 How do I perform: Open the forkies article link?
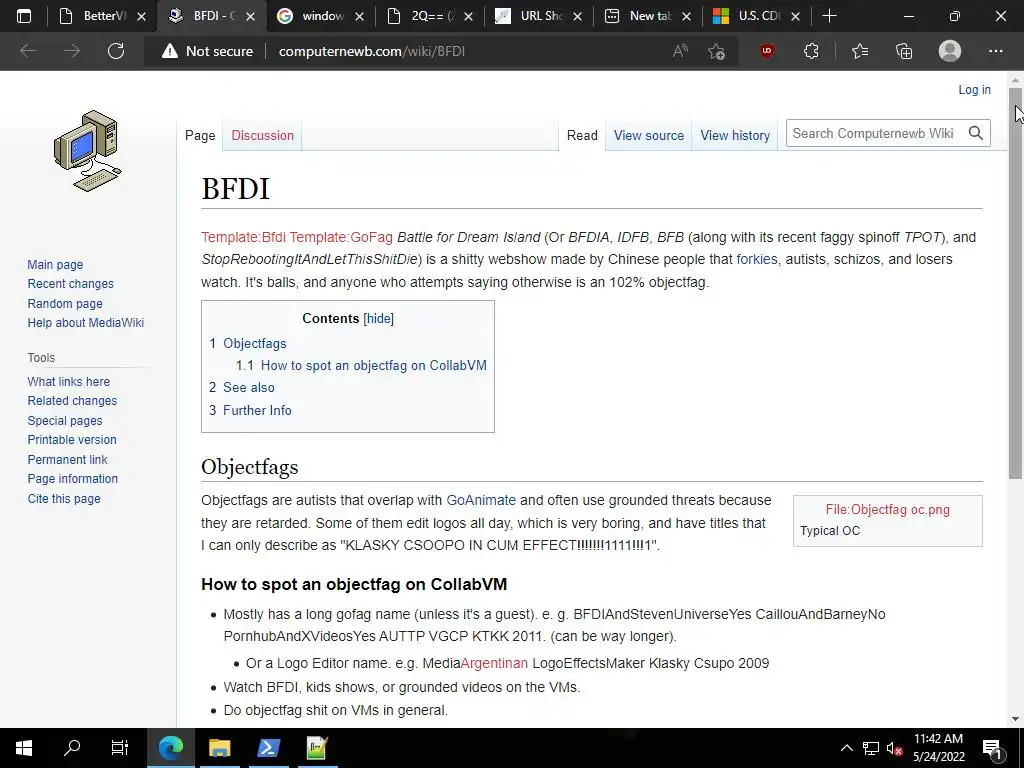[757, 259]
